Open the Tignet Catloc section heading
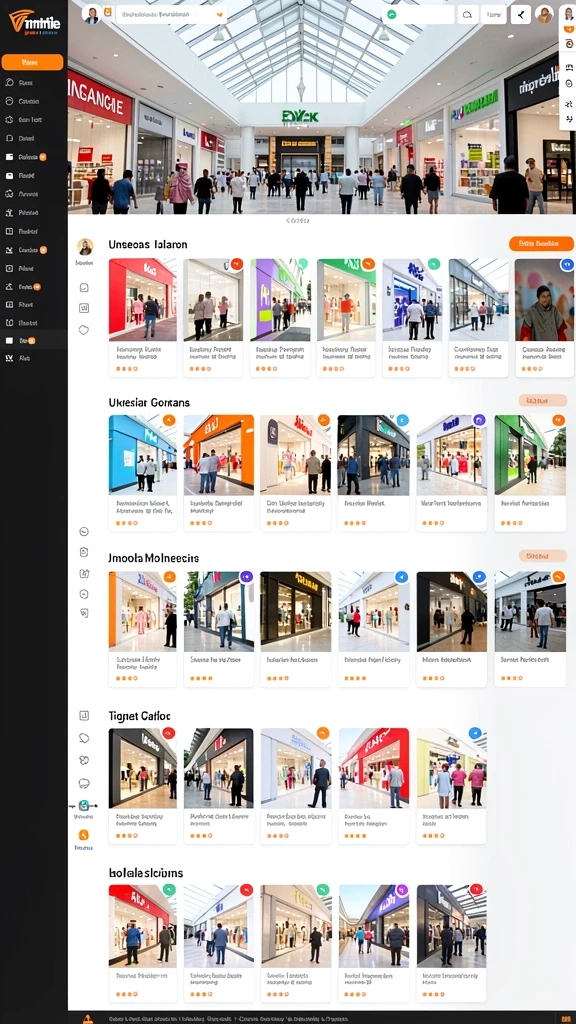Screen dimensions: 576x1024 pyautogui.click(x=140, y=716)
